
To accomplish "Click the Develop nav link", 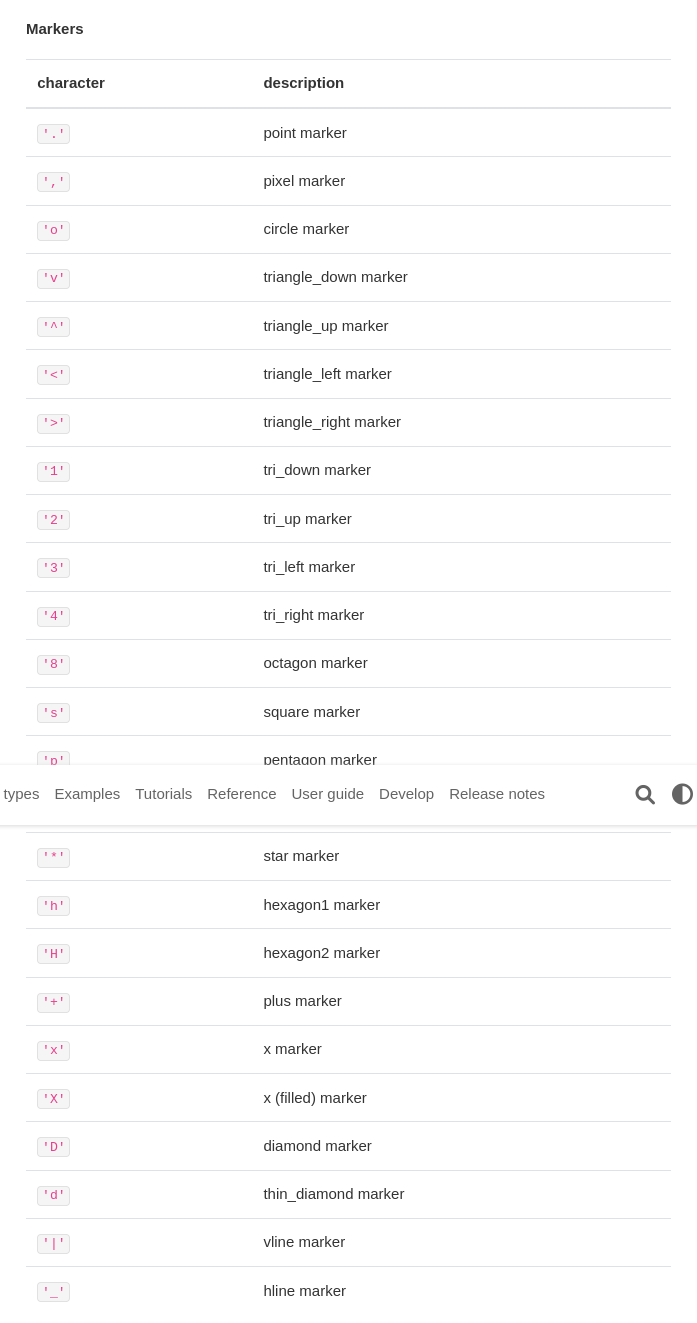I will coord(406,794).
